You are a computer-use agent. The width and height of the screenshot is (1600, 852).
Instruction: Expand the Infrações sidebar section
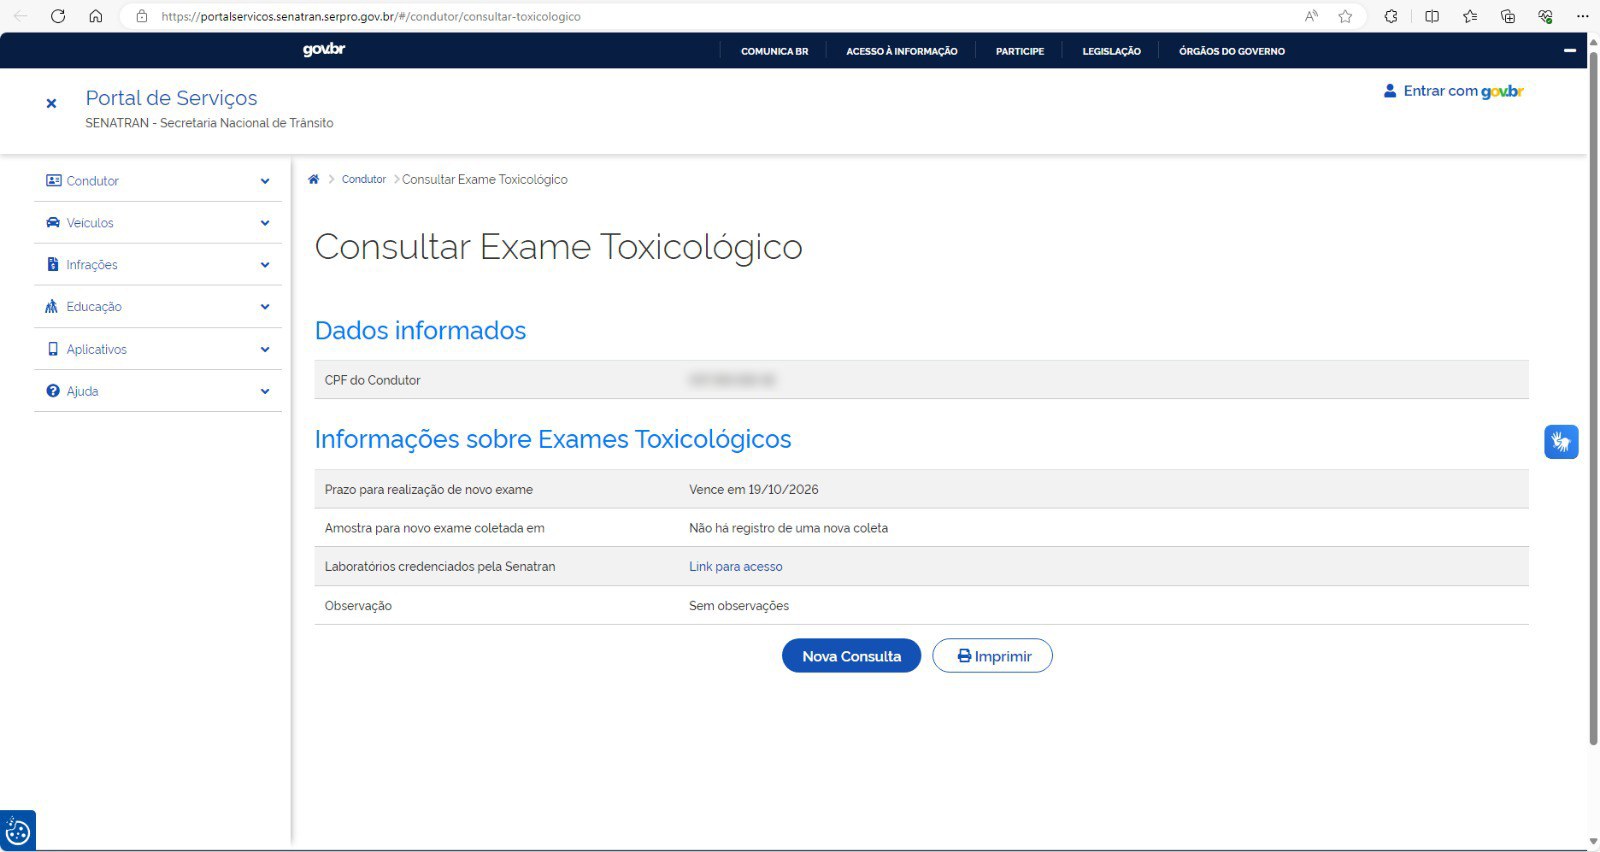[x=158, y=265]
